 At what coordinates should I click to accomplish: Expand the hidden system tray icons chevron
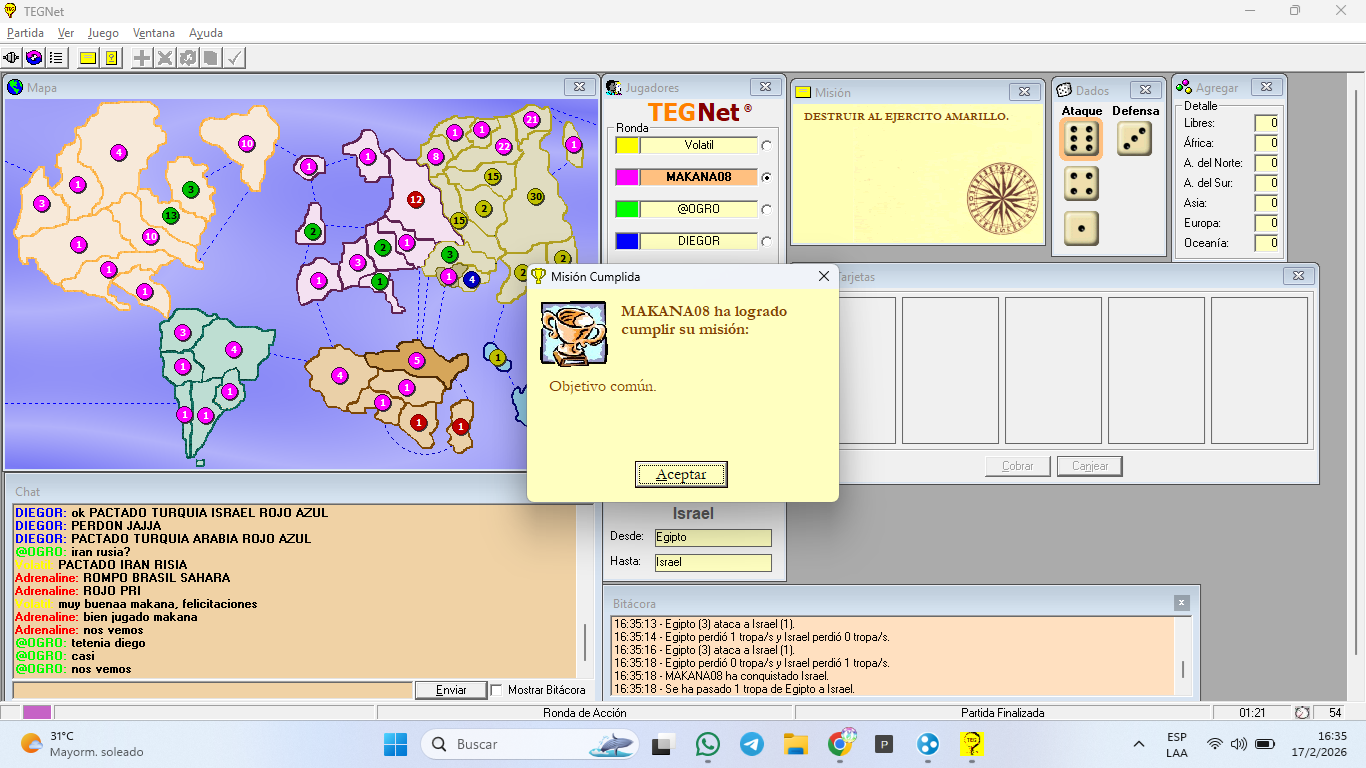pyautogui.click(x=1138, y=744)
